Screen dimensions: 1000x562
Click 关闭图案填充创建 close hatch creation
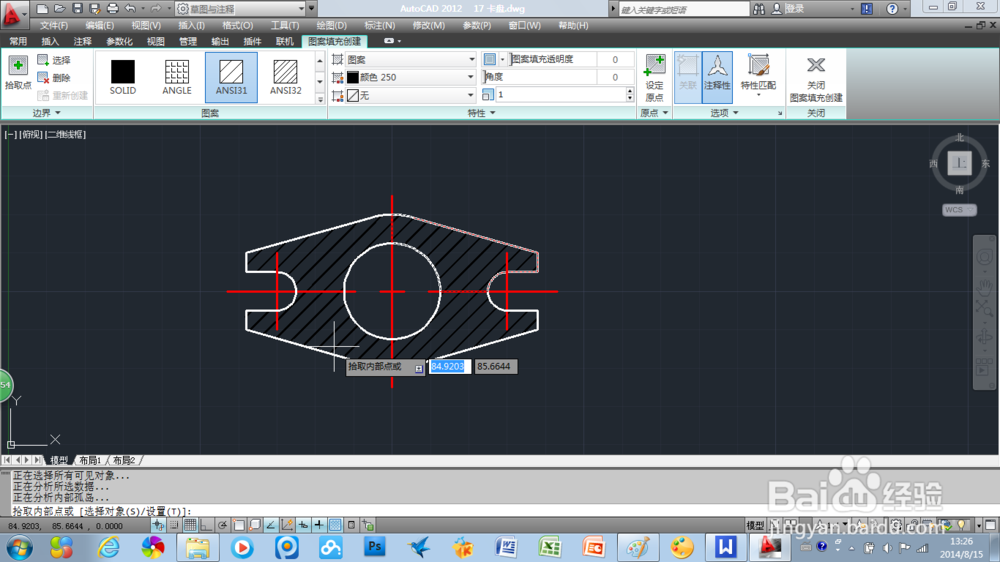(x=816, y=77)
